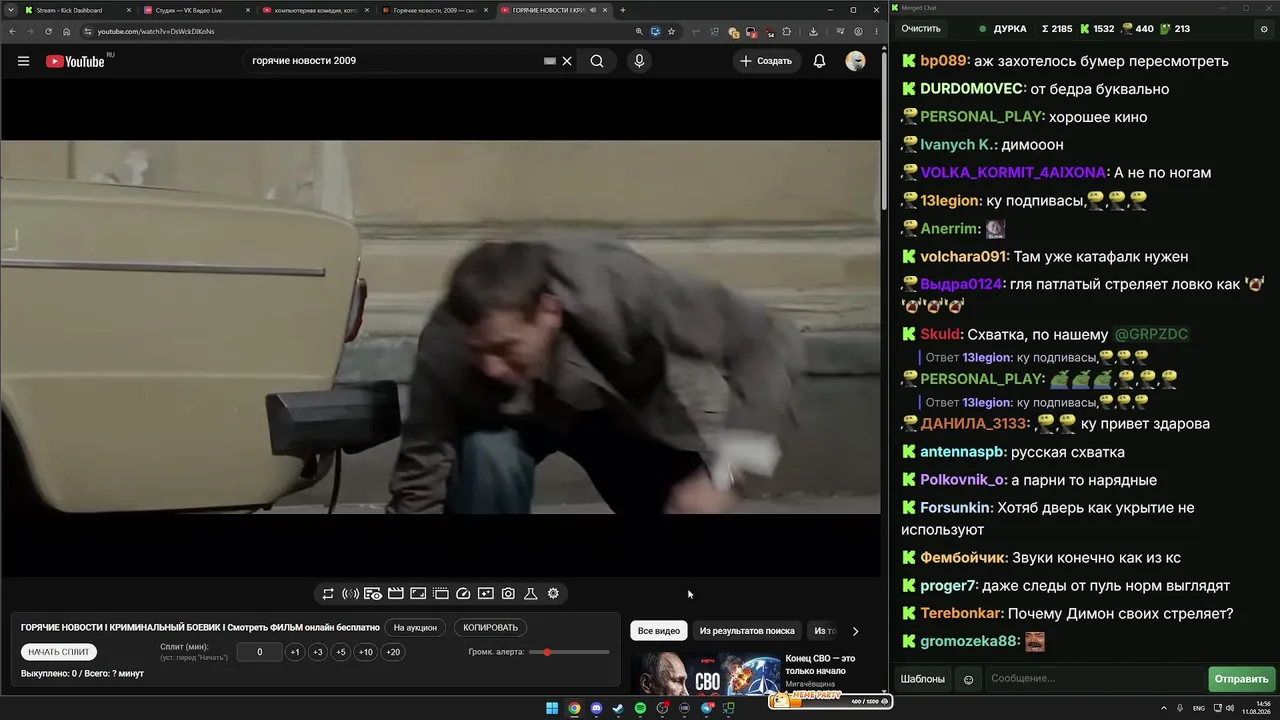Open the on-screen keyboard in search box
Image resolution: width=1280 pixels, height=720 pixels.
(x=549, y=61)
